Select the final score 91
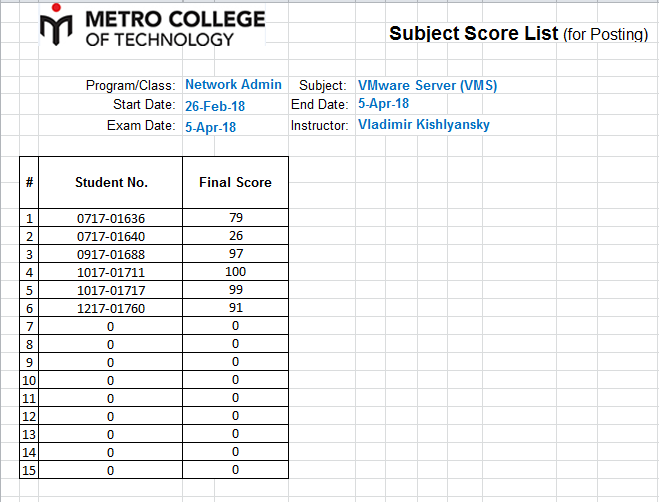659x502 pixels. (235, 308)
